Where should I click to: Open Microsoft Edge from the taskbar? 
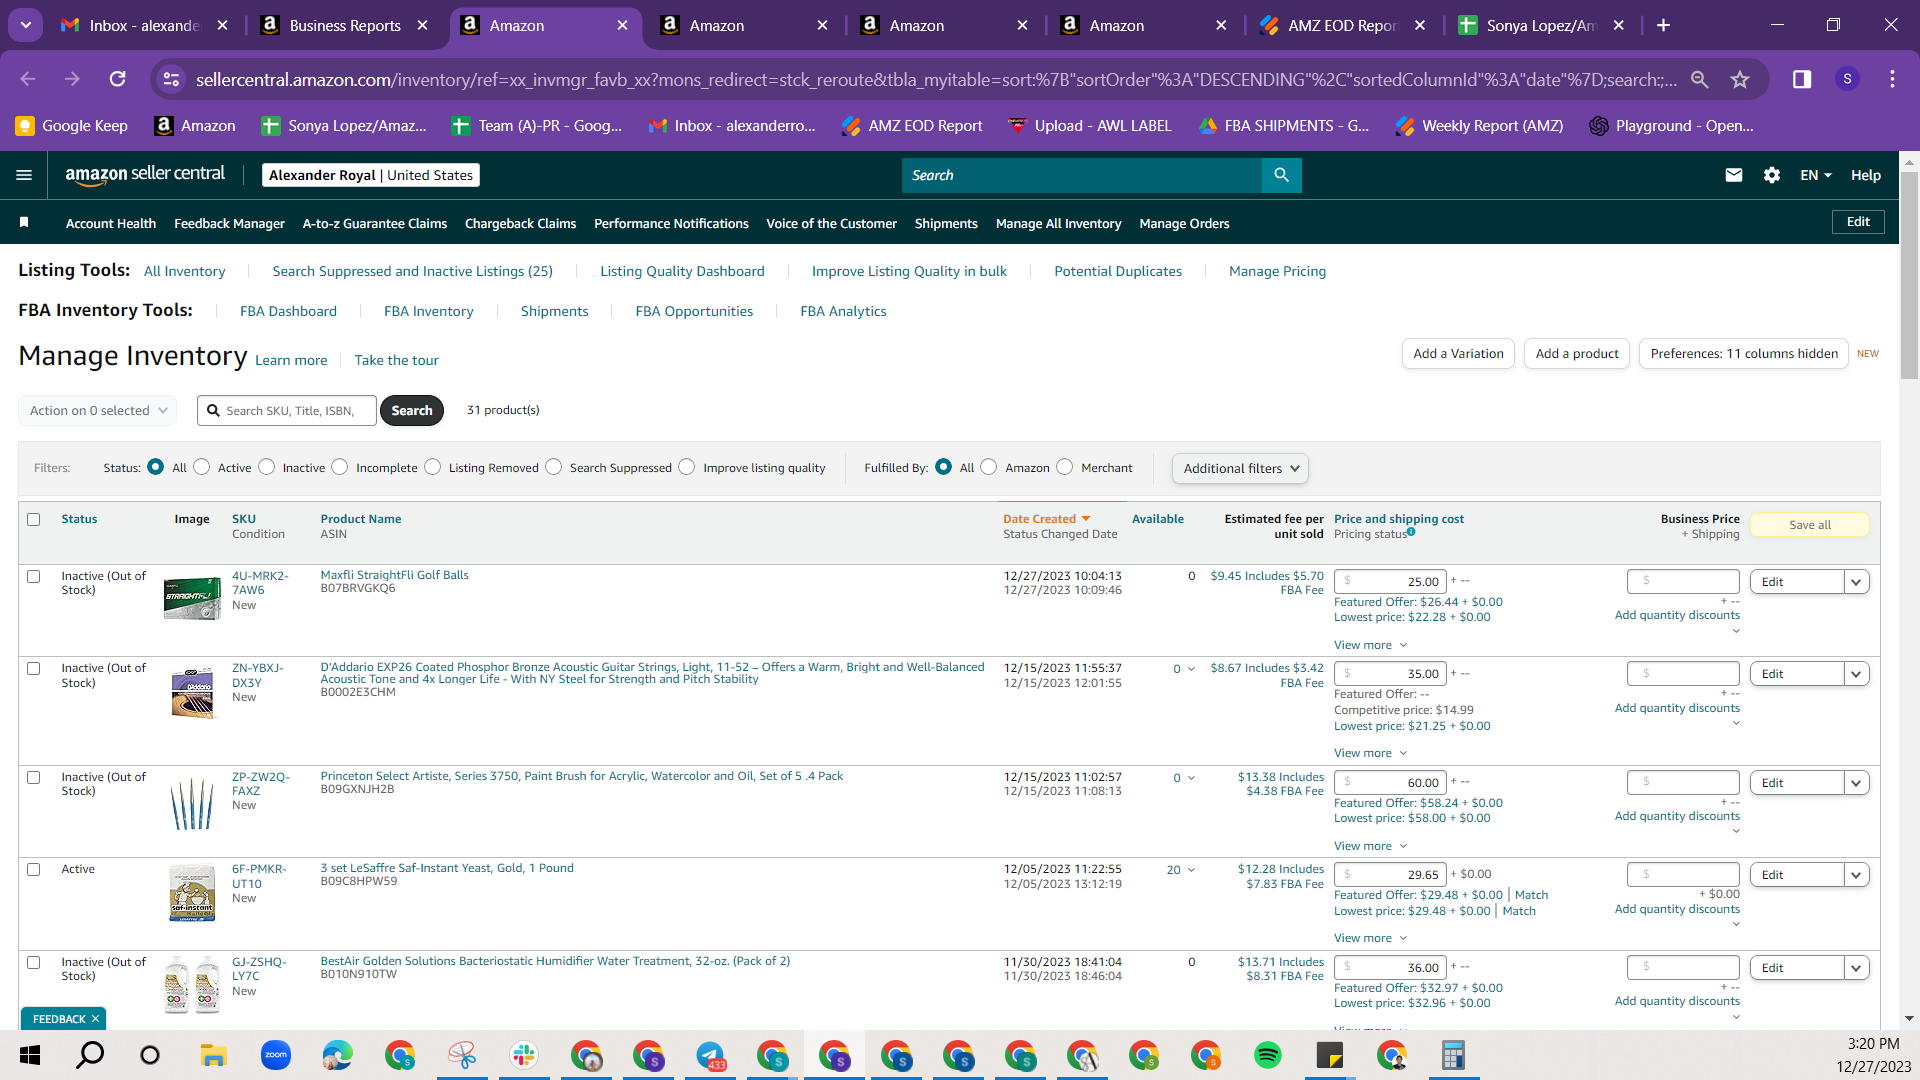[337, 1055]
